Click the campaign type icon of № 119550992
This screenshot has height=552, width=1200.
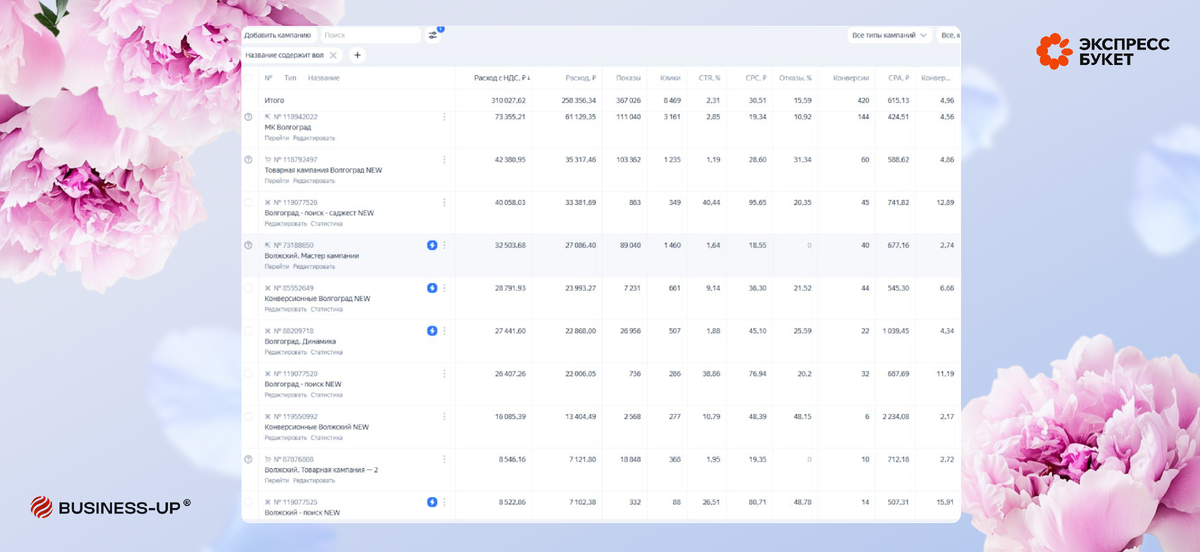point(267,416)
